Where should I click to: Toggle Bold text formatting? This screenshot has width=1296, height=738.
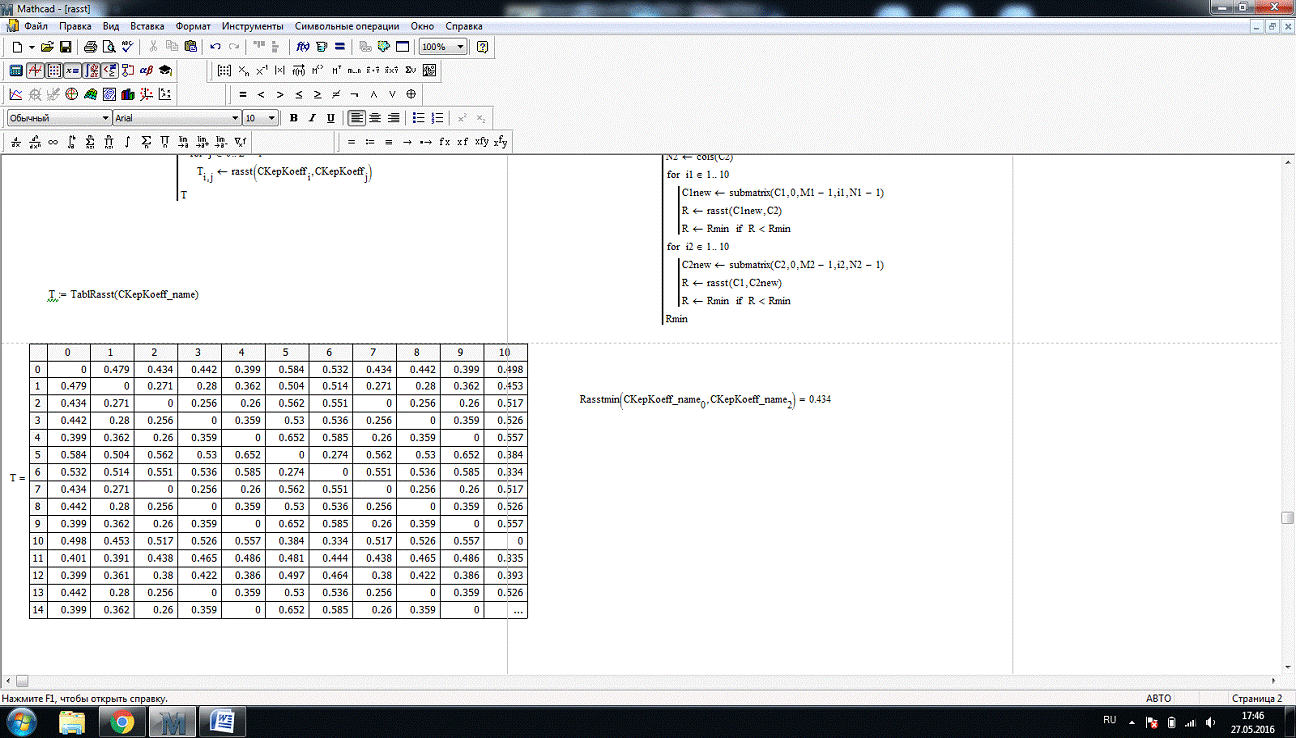click(294, 118)
